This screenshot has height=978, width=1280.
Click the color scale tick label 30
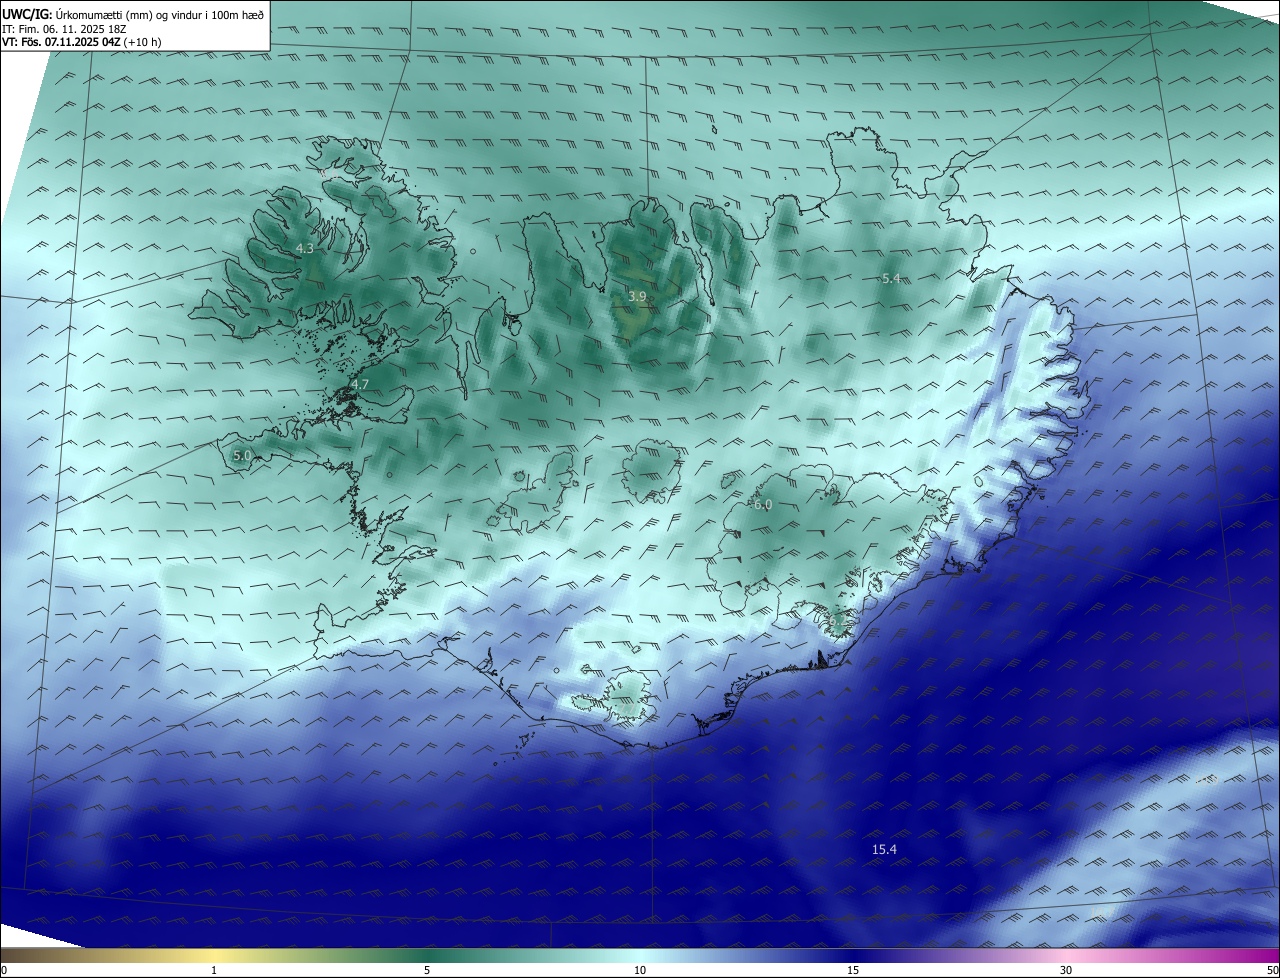tap(1066, 970)
